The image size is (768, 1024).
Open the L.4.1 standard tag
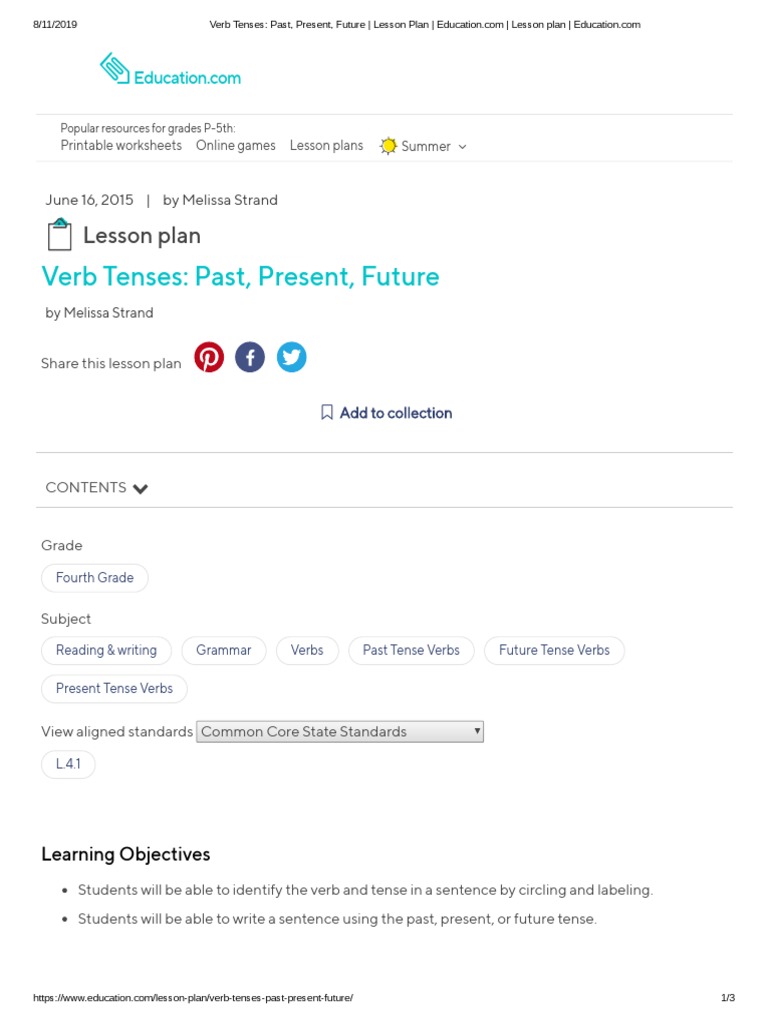[x=68, y=764]
